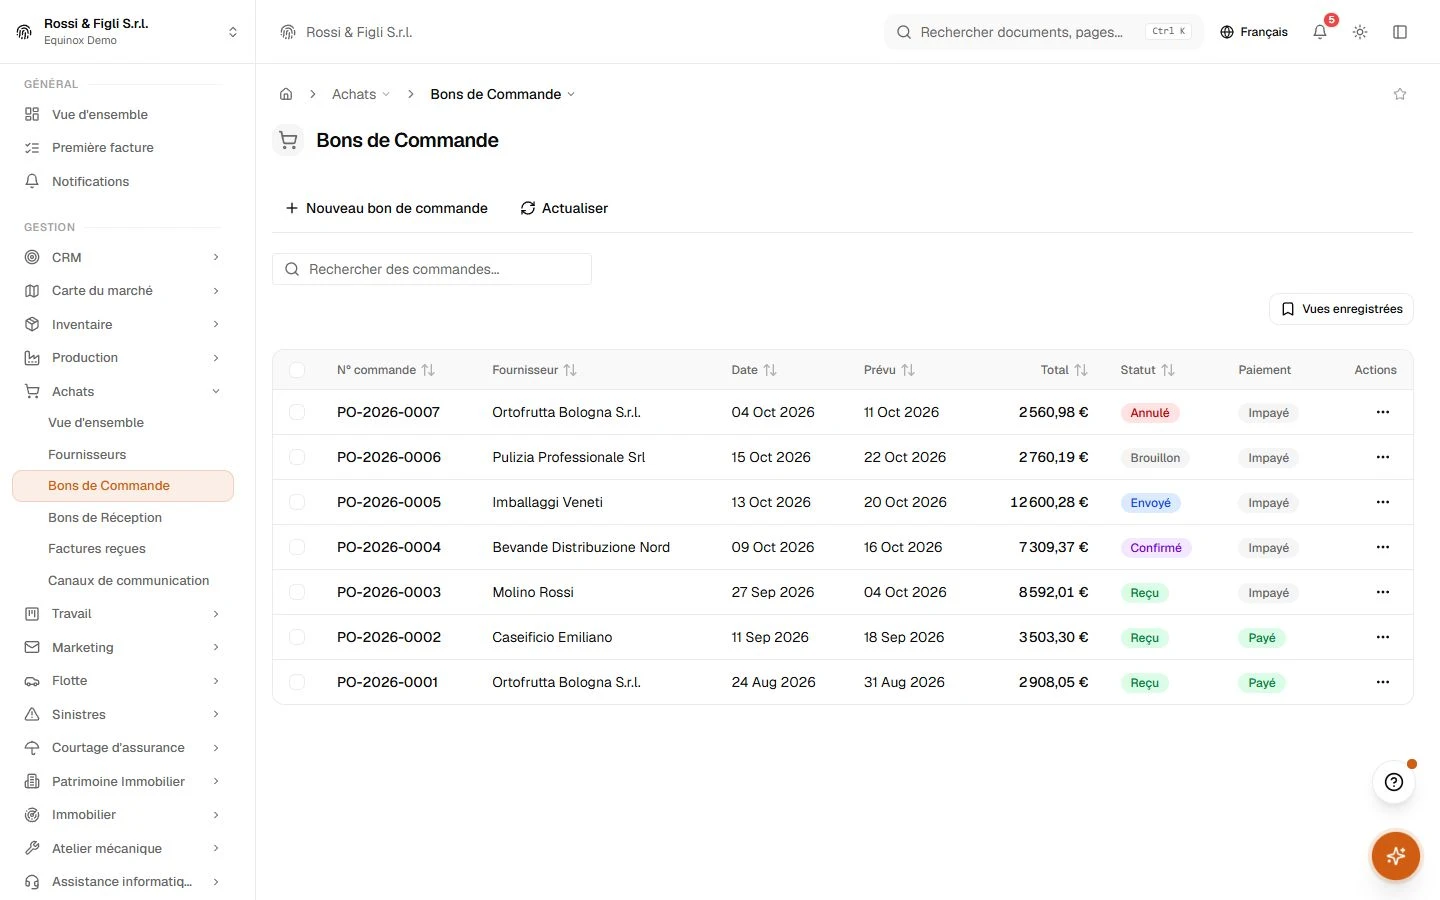Open Fournisseurs in the sidebar
Screen dimensions: 1440x900
pyautogui.click(x=87, y=454)
